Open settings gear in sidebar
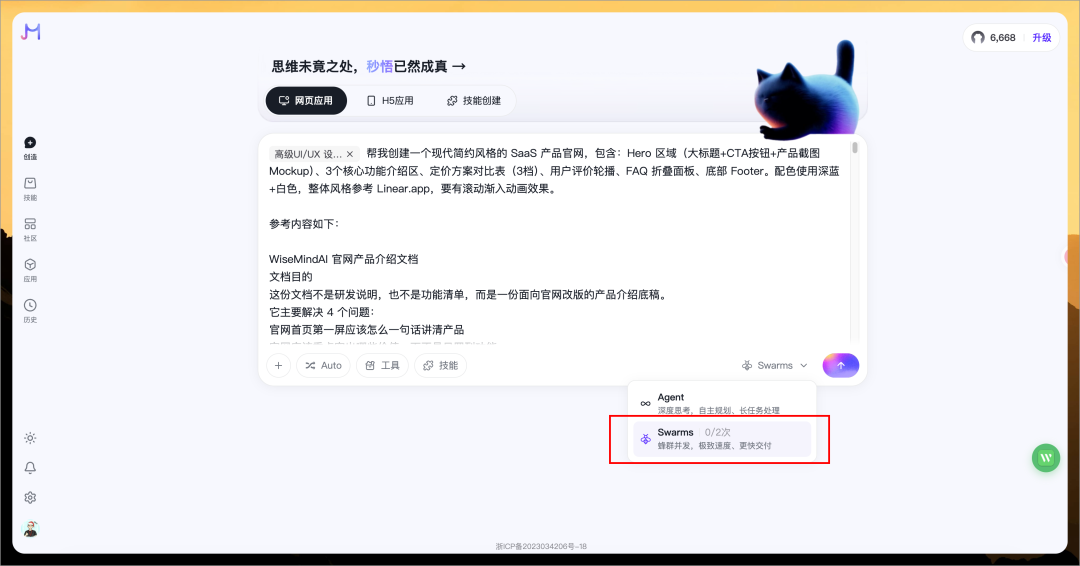1080x566 pixels. click(30, 497)
